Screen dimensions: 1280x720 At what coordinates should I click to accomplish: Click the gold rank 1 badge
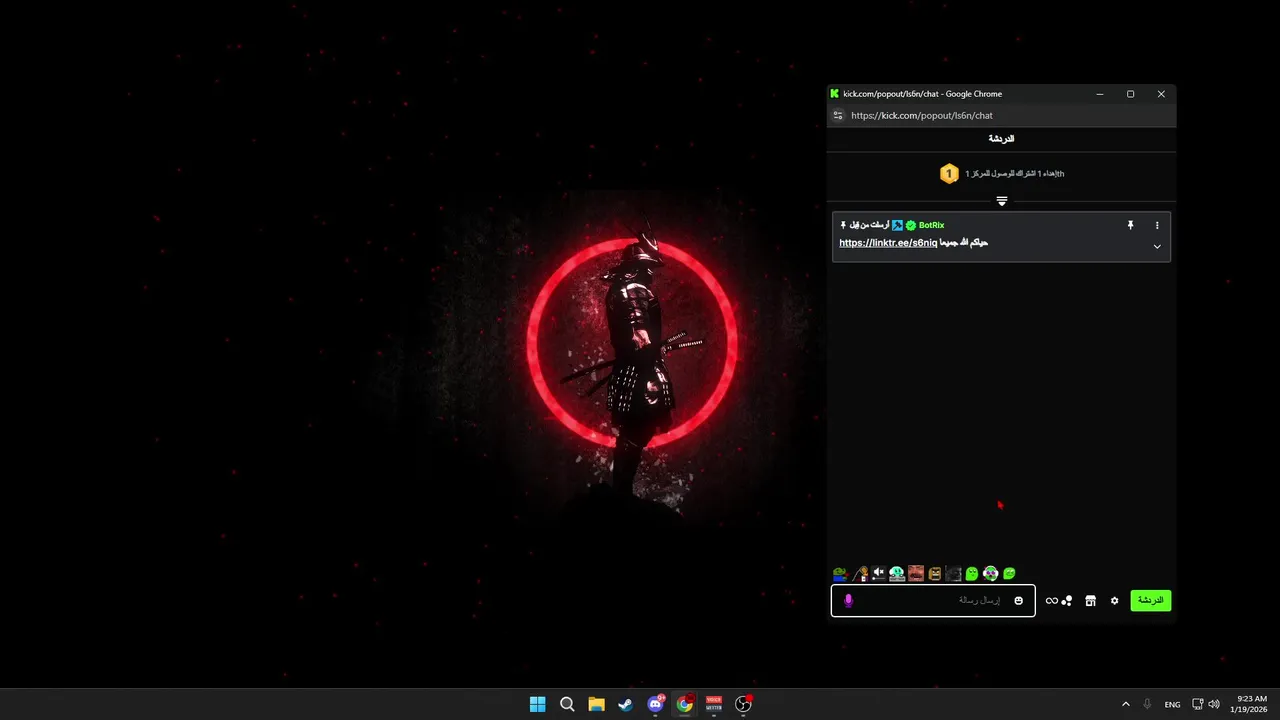click(949, 174)
